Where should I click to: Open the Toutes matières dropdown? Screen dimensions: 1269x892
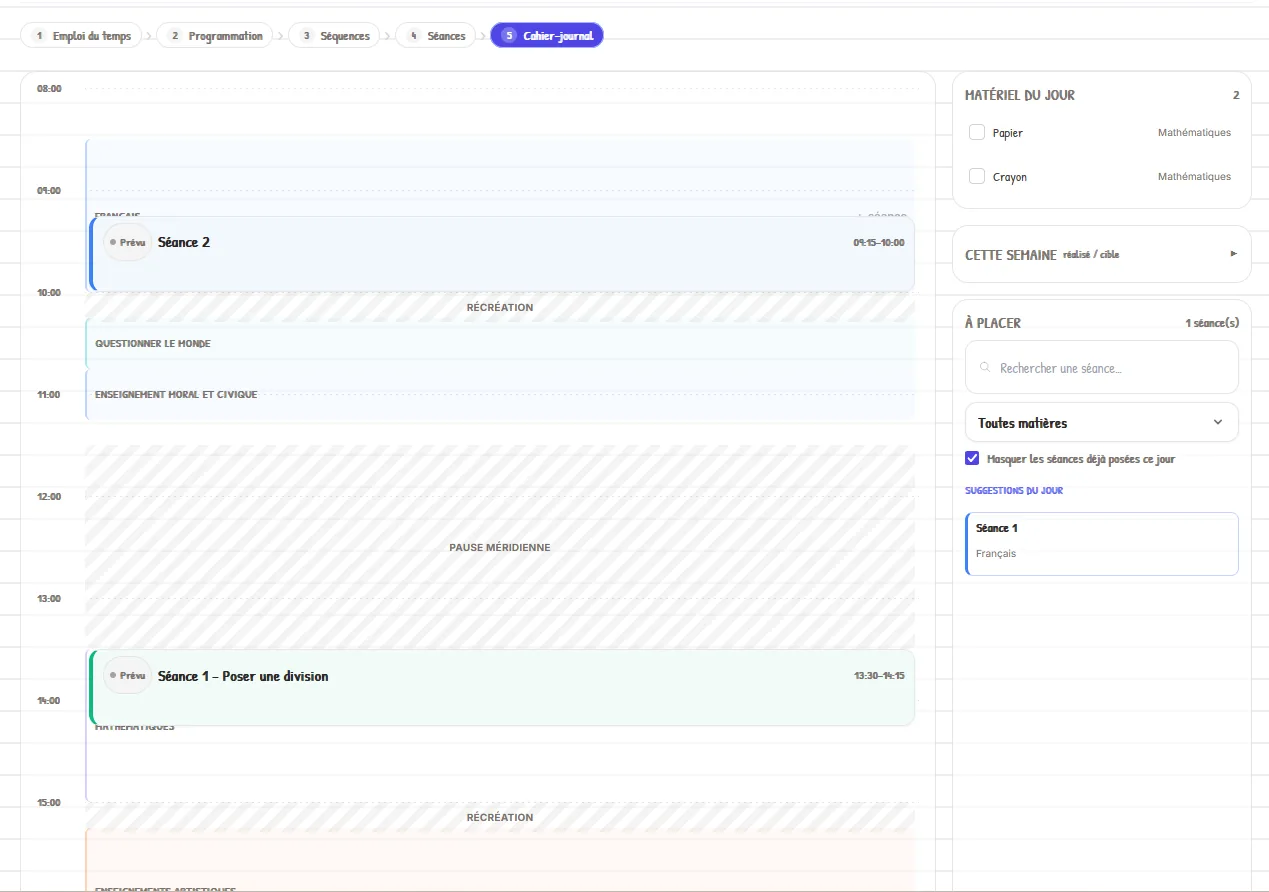pyautogui.click(x=1101, y=422)
